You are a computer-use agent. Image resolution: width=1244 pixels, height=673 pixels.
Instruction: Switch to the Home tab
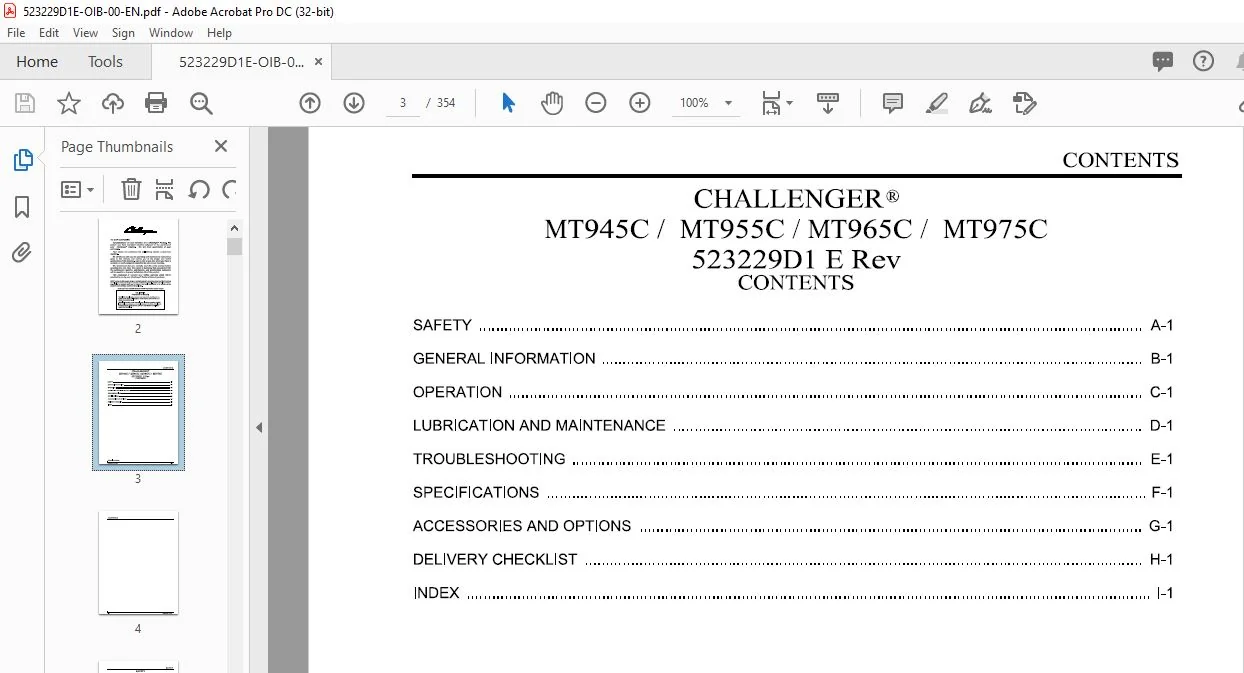37,61
